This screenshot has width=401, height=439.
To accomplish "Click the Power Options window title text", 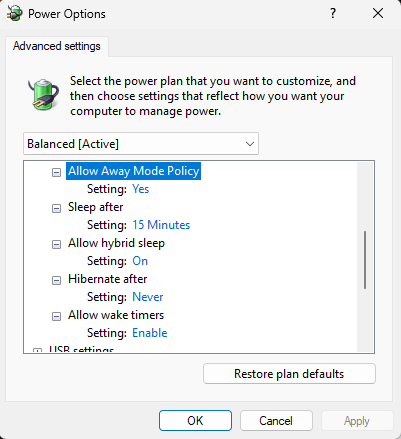I will tap(67, 14).
